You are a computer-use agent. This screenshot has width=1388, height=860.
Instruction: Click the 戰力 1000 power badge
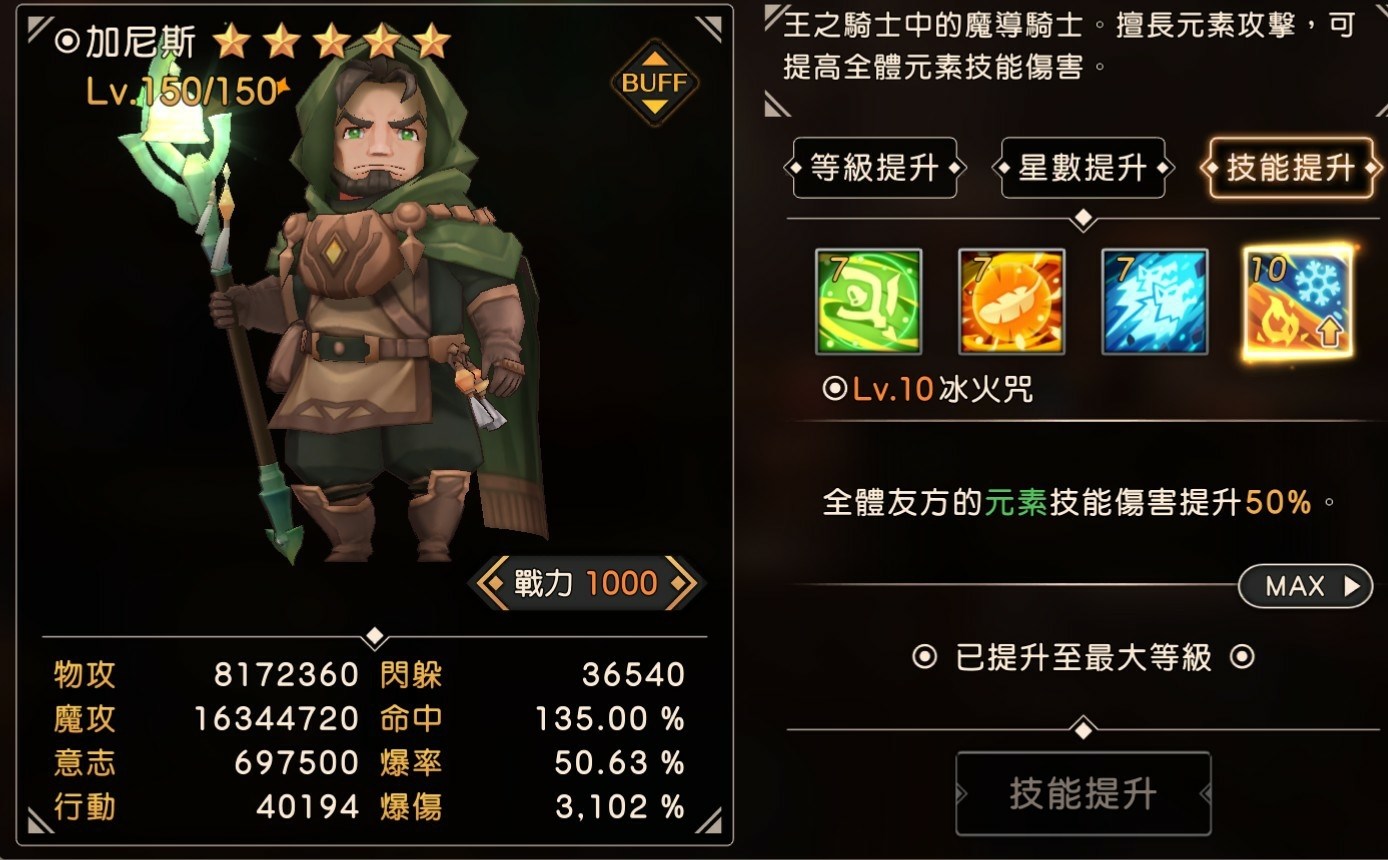pos(585,583)
